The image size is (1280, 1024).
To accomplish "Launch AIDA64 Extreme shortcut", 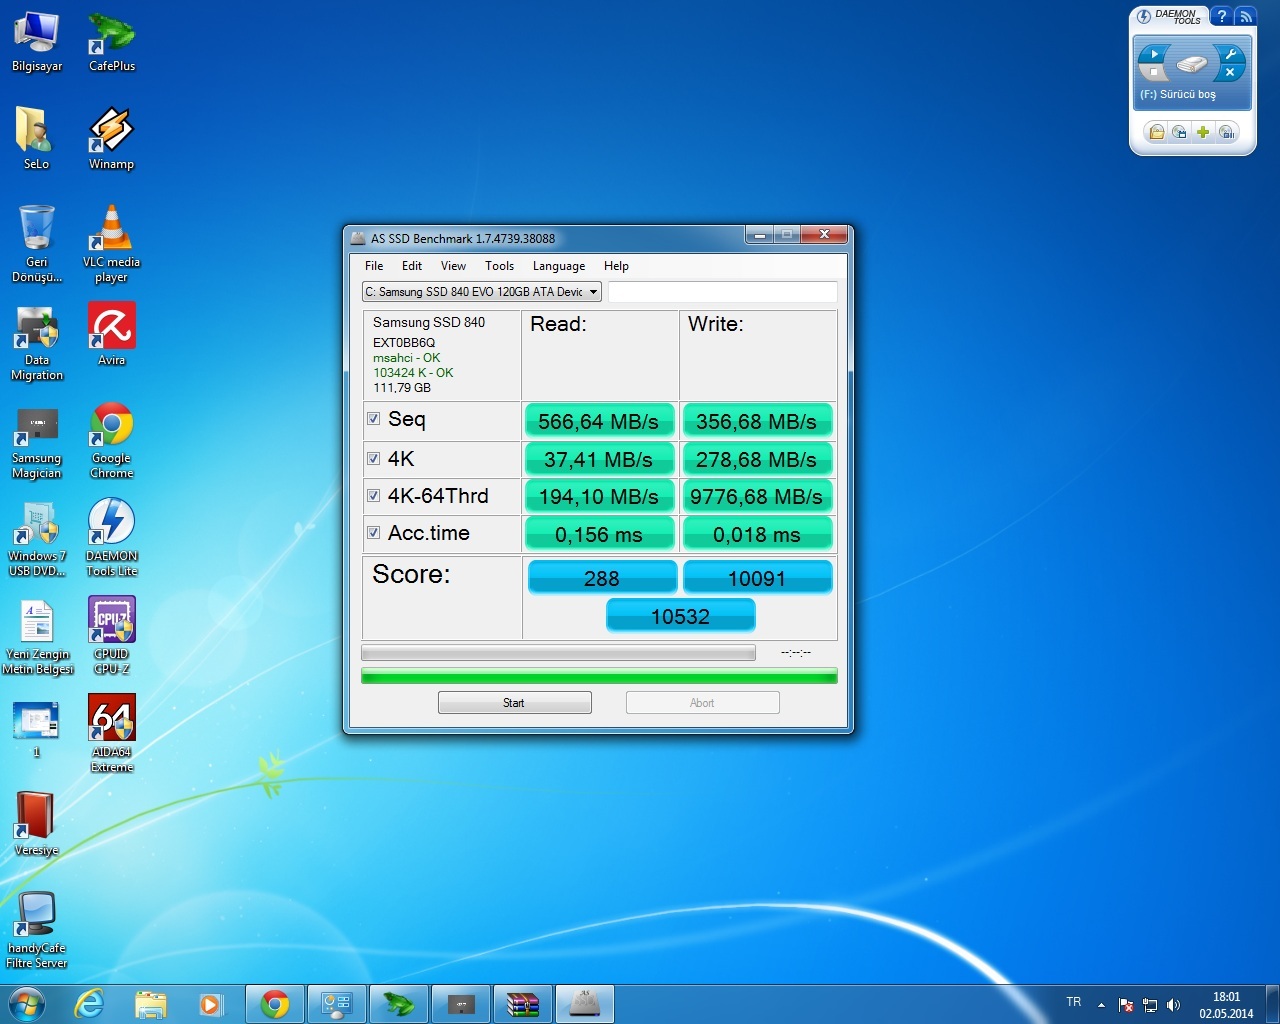I will pyautogui.click(x=111, y=734).
